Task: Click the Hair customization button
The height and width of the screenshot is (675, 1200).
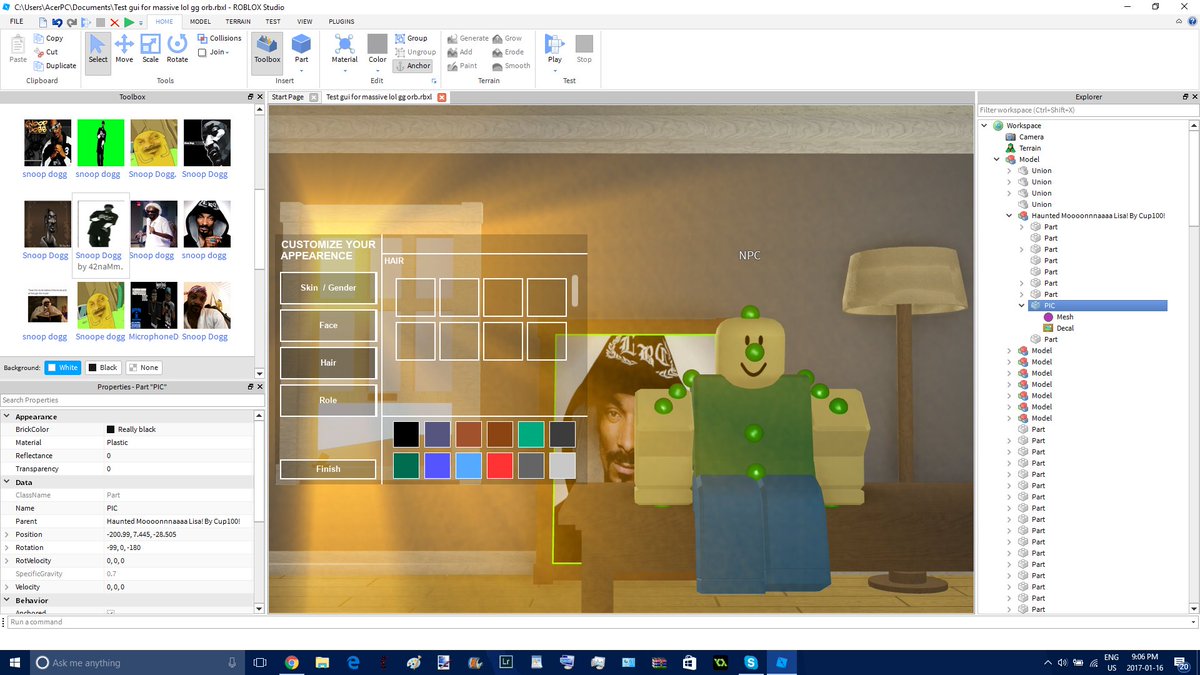Action: 328,362
